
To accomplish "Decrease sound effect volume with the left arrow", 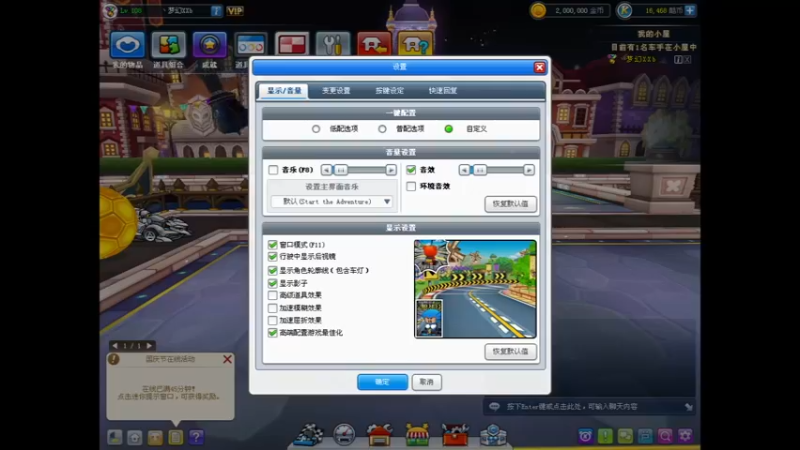I will [x=464, y=170].
